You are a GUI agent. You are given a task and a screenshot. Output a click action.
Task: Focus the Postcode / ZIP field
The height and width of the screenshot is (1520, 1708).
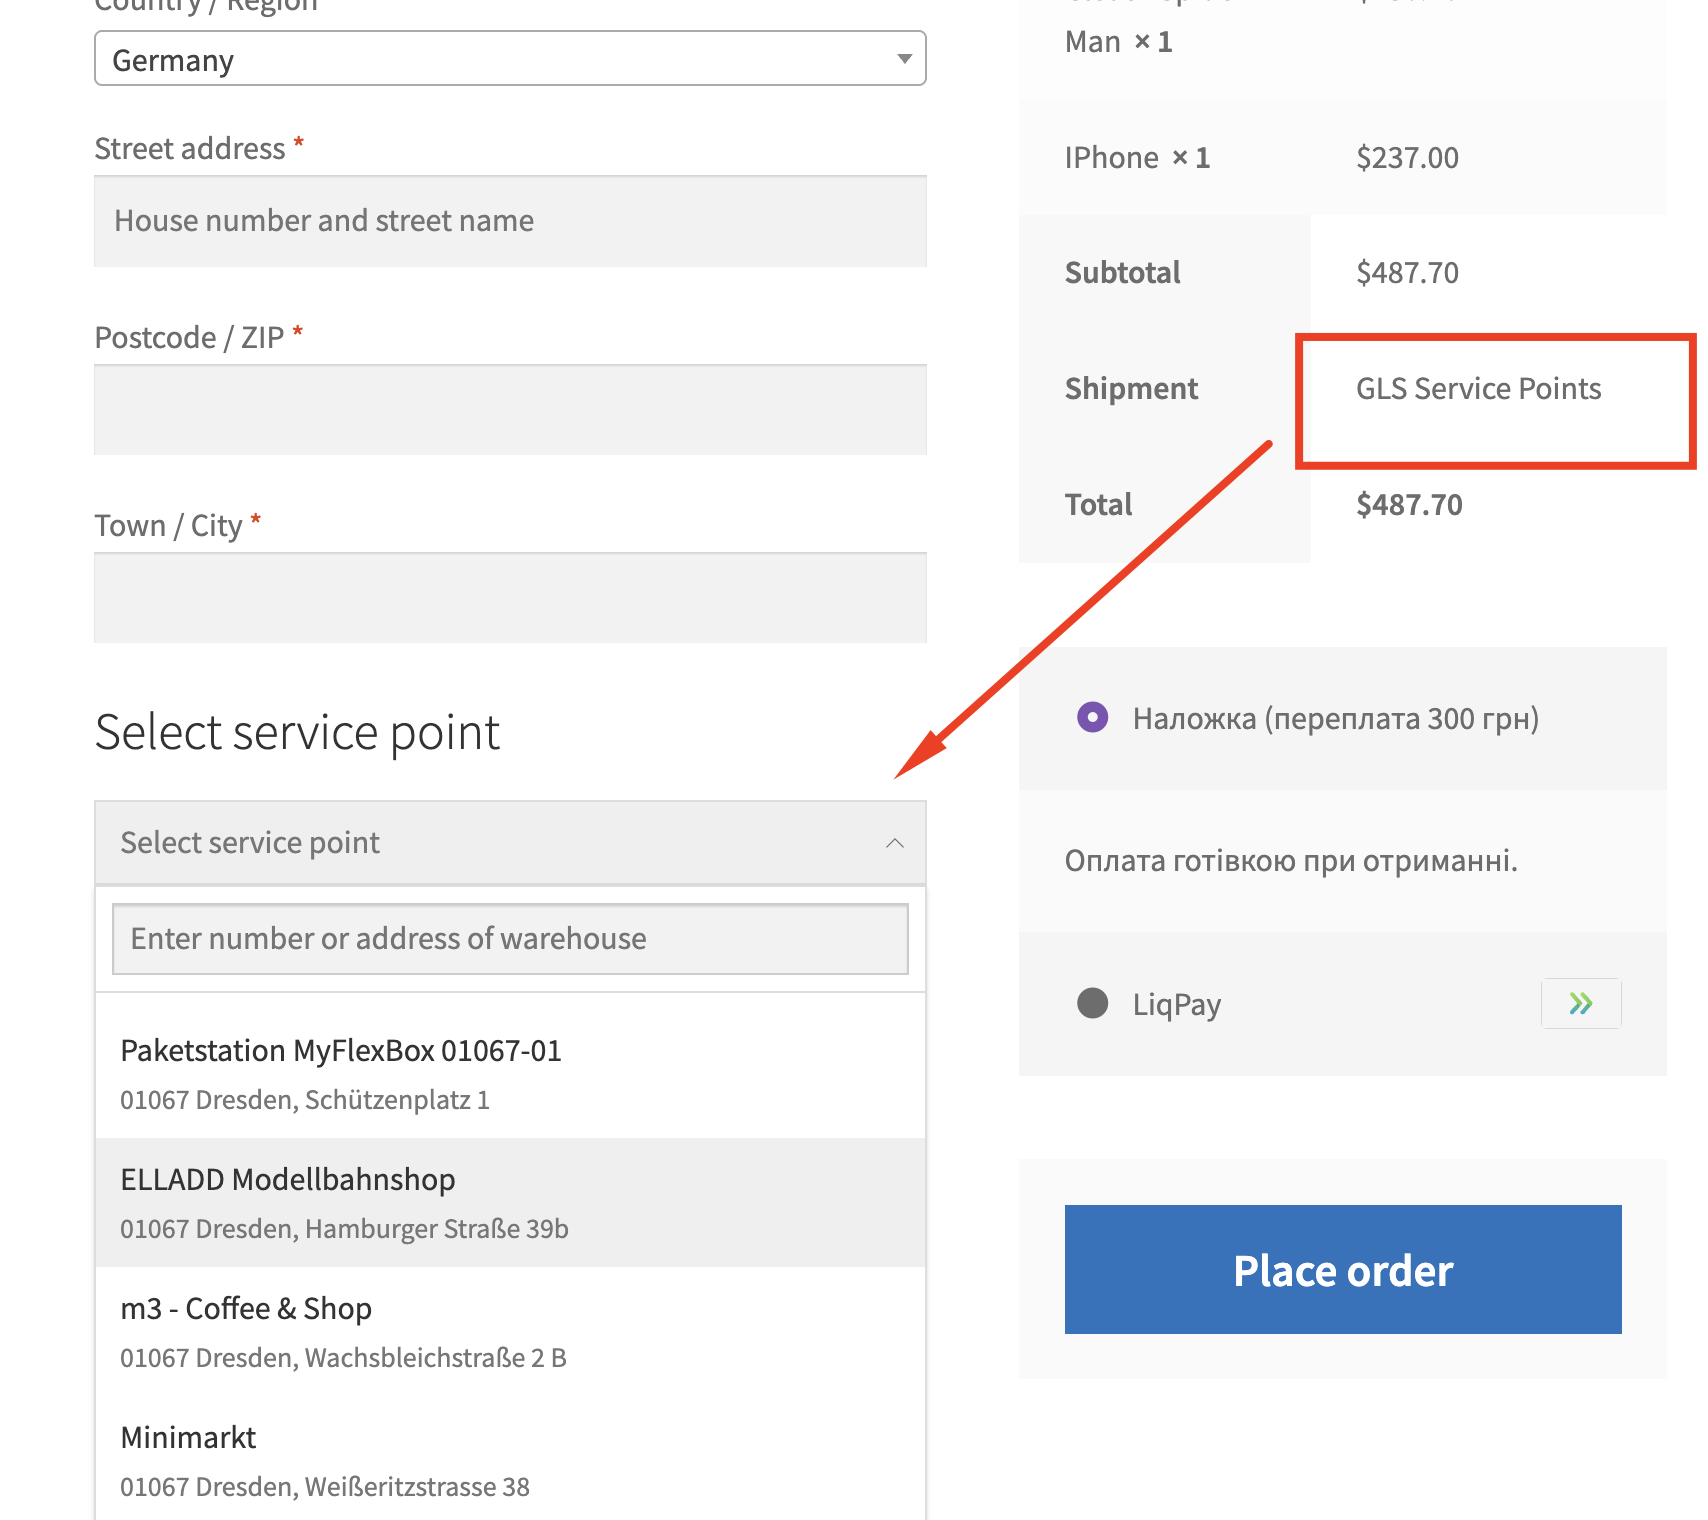(x=510, y=410)
